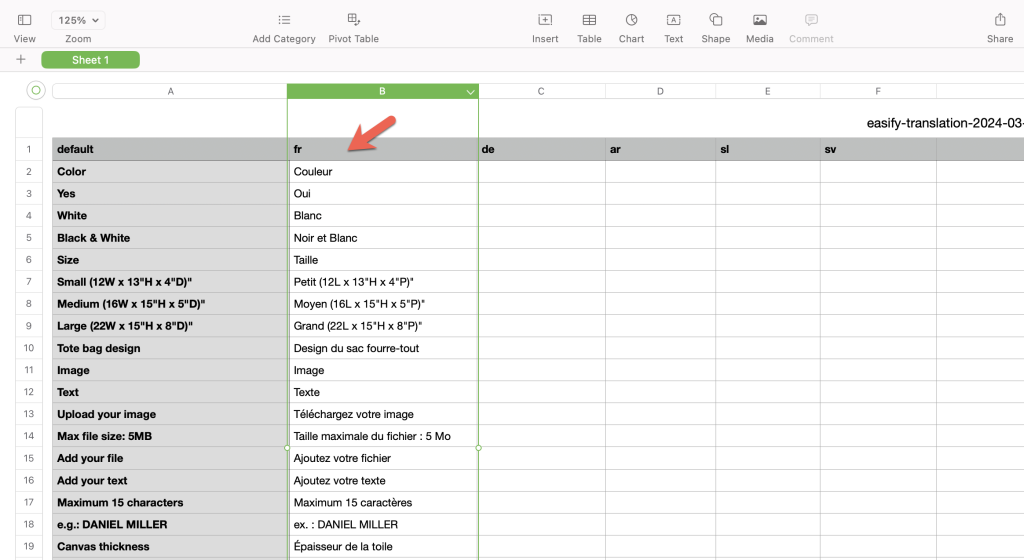Image resolution: width=1024 pixels, height=560 pixels.
Task: Create a Pivot Table
Action: 353,20
